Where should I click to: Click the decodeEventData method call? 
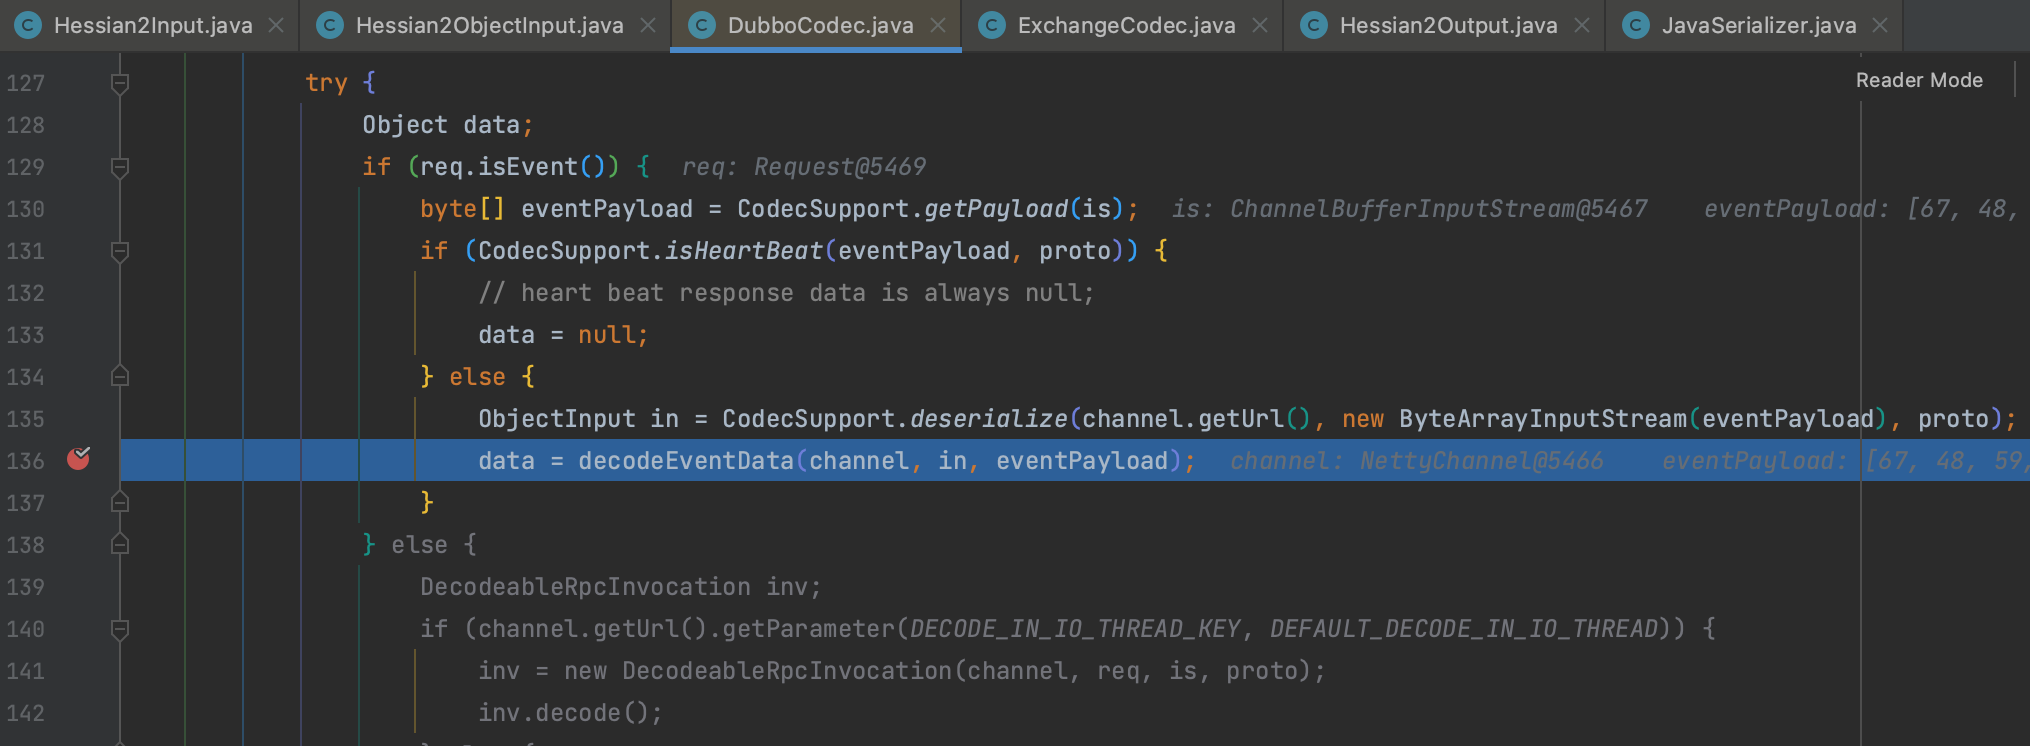point(686,461)
